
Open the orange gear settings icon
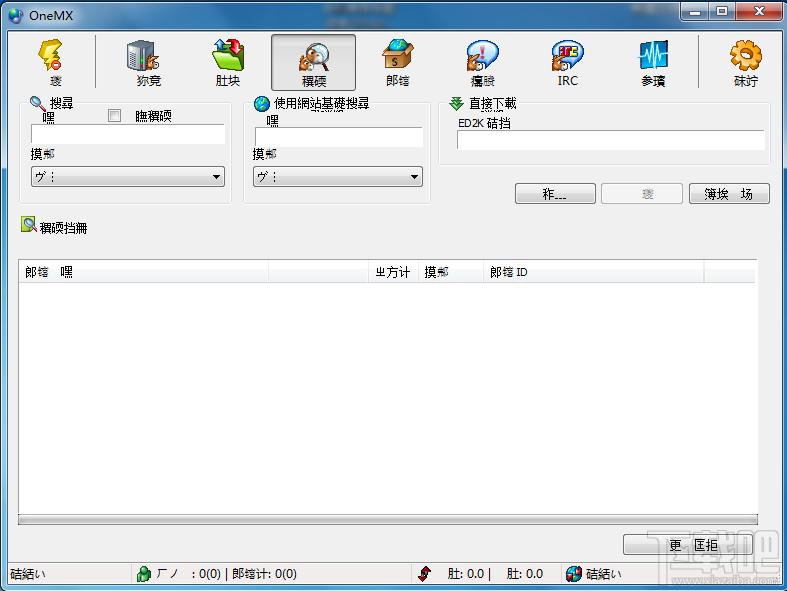(745, 55)
